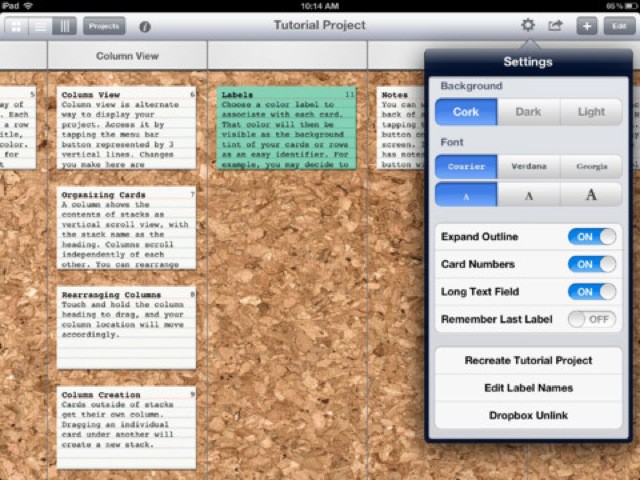The image size is (640, 480).
Task: Switch to the outline list view
Action: point(40,26)
